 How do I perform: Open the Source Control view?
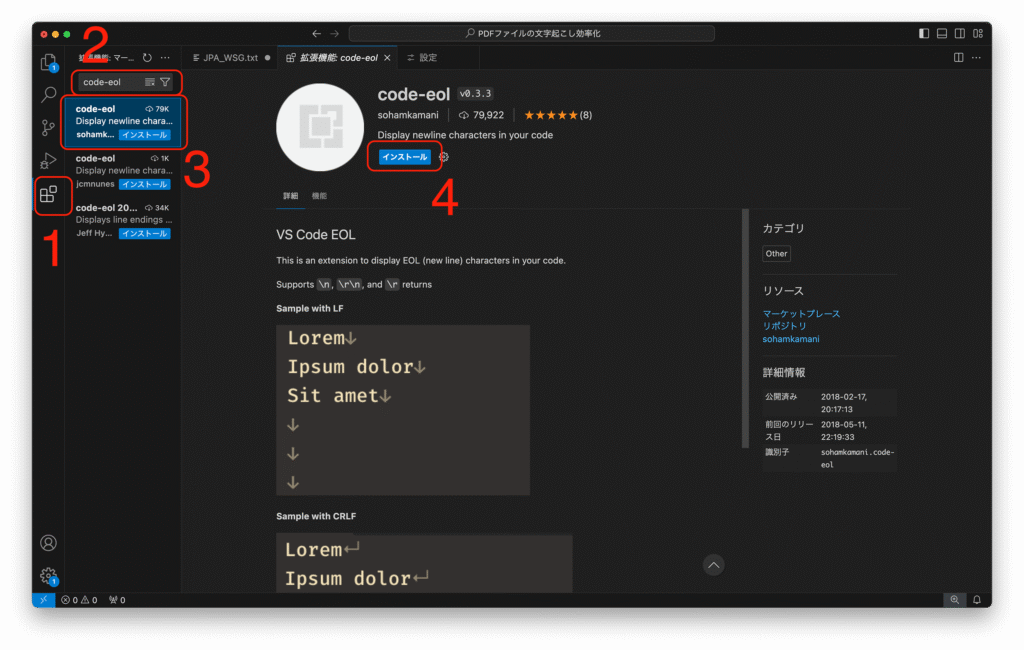(48, 127)
